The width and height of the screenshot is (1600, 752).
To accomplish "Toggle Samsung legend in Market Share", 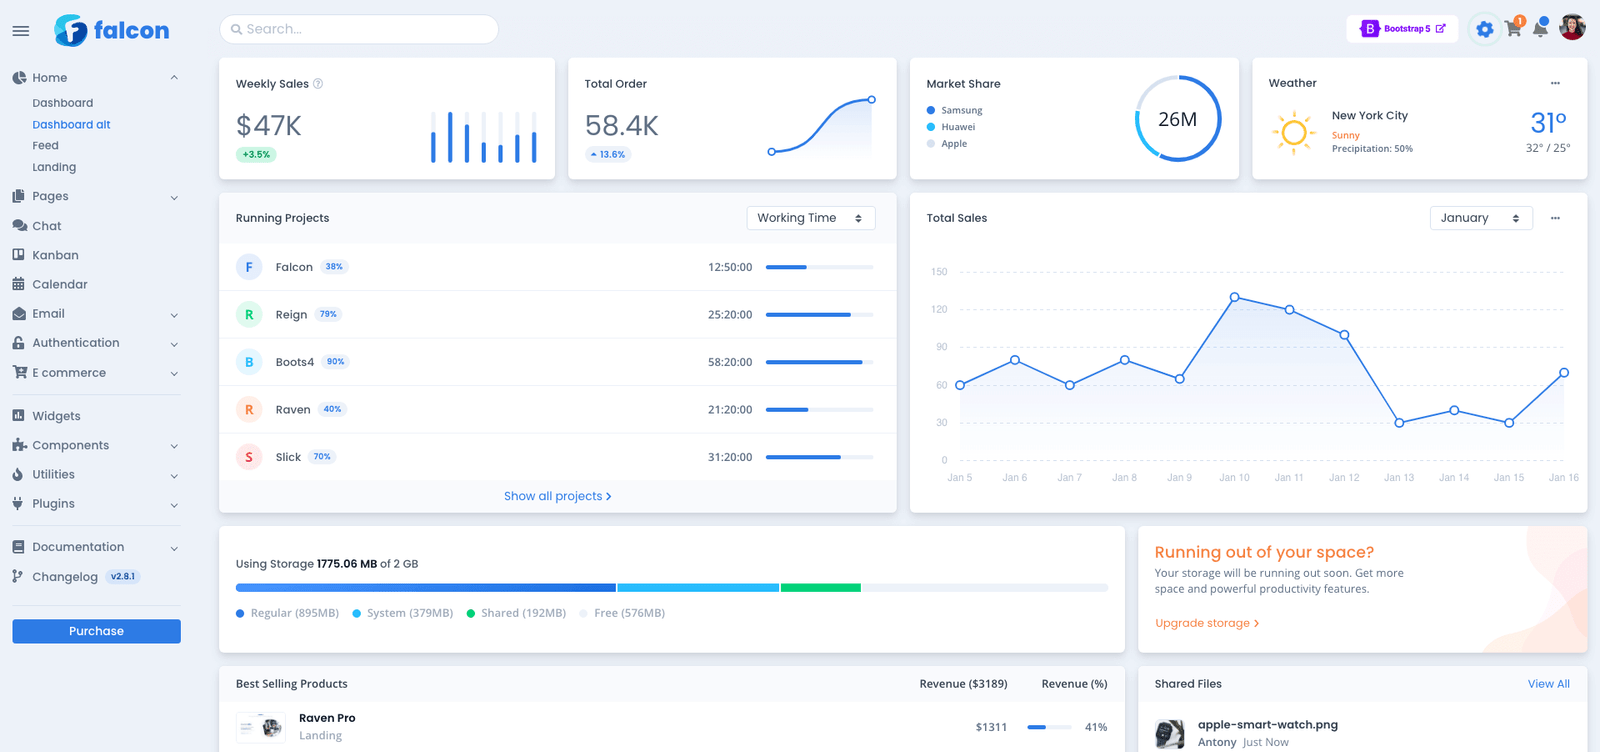I will (961, 111).
